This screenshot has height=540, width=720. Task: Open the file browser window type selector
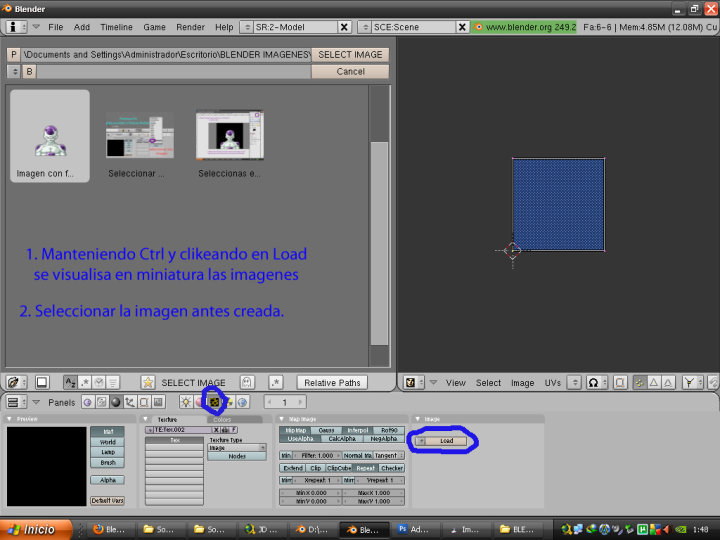pyautogui.click(x=17, y=382)
